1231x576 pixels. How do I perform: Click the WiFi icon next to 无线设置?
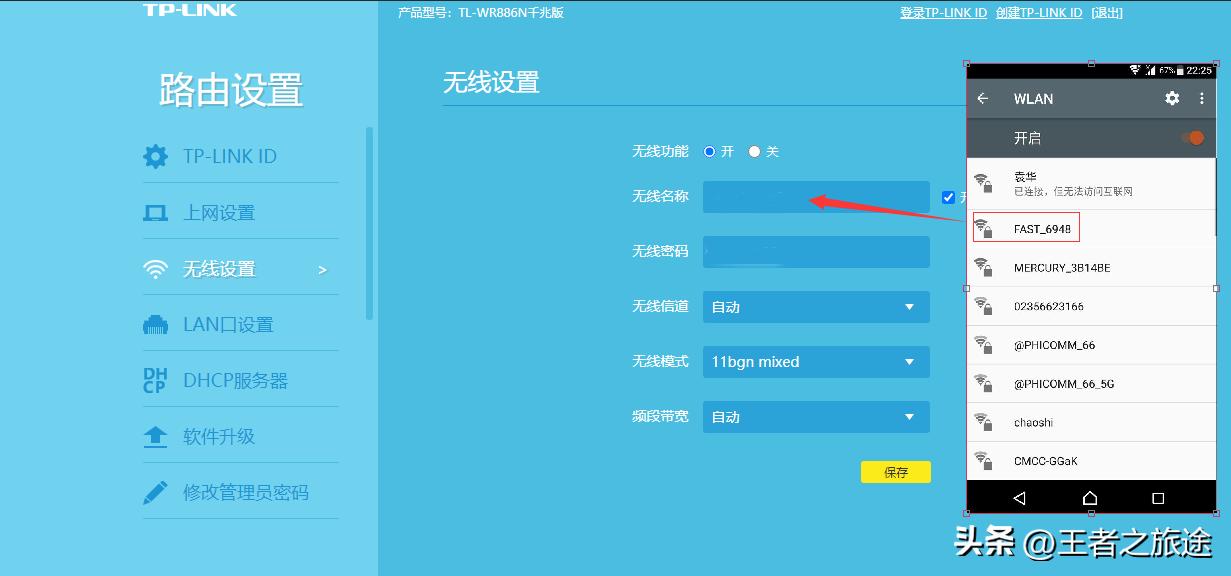click(x=156, y=267)
